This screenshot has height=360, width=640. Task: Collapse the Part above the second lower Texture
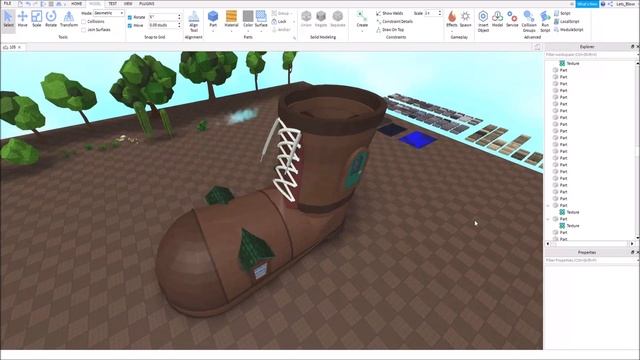[548, 219]
